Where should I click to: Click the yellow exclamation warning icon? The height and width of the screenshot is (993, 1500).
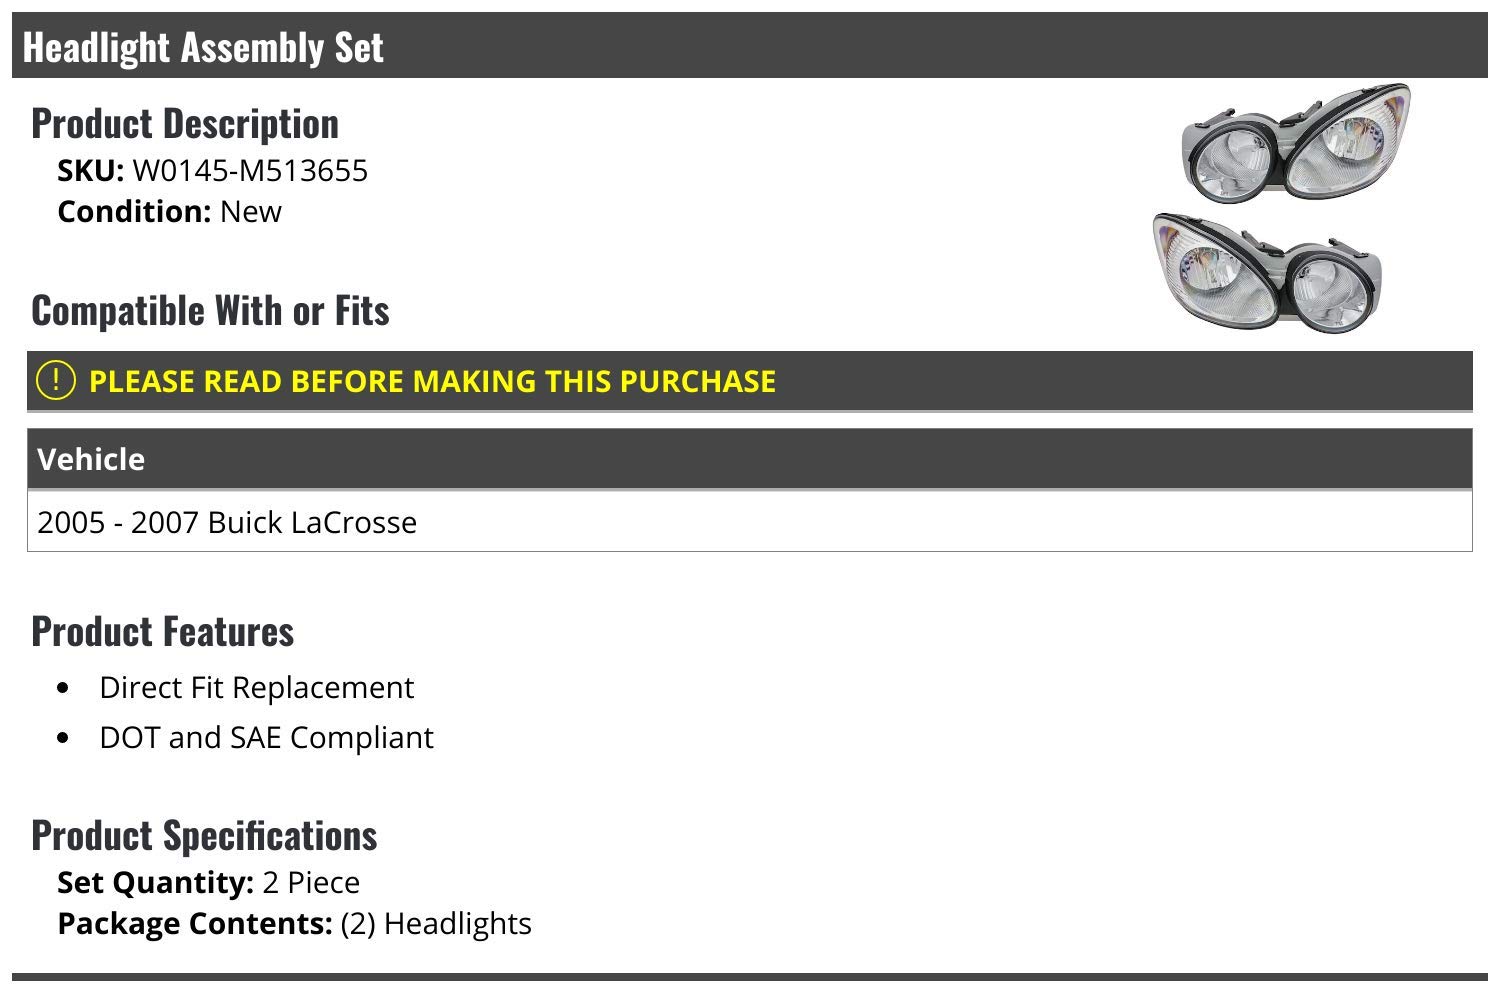pos(55,380)
